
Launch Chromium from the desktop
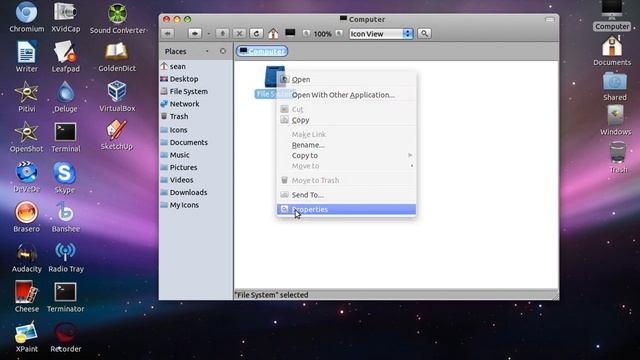click(27, 17)
